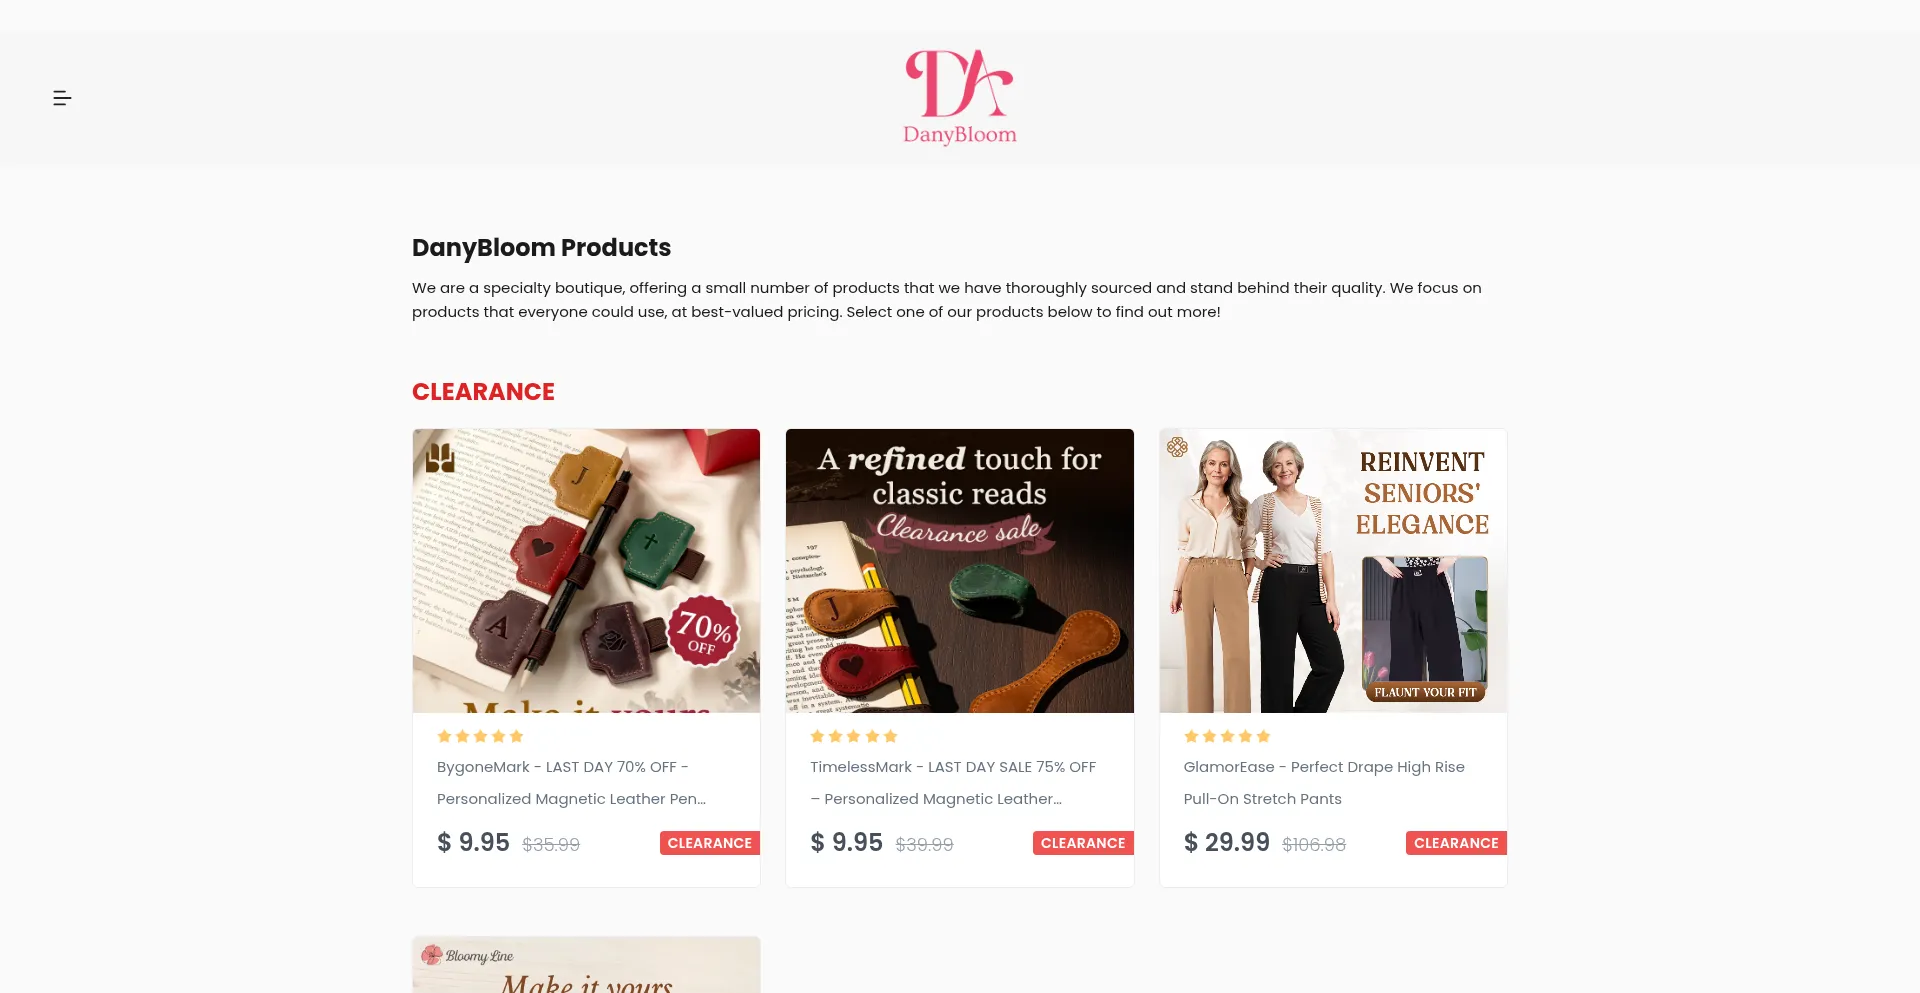This screenshot has height=993, width=1920.
Task: Open the Reinvent Seniors' Elegance pants image
Action: coord(1333,571)
